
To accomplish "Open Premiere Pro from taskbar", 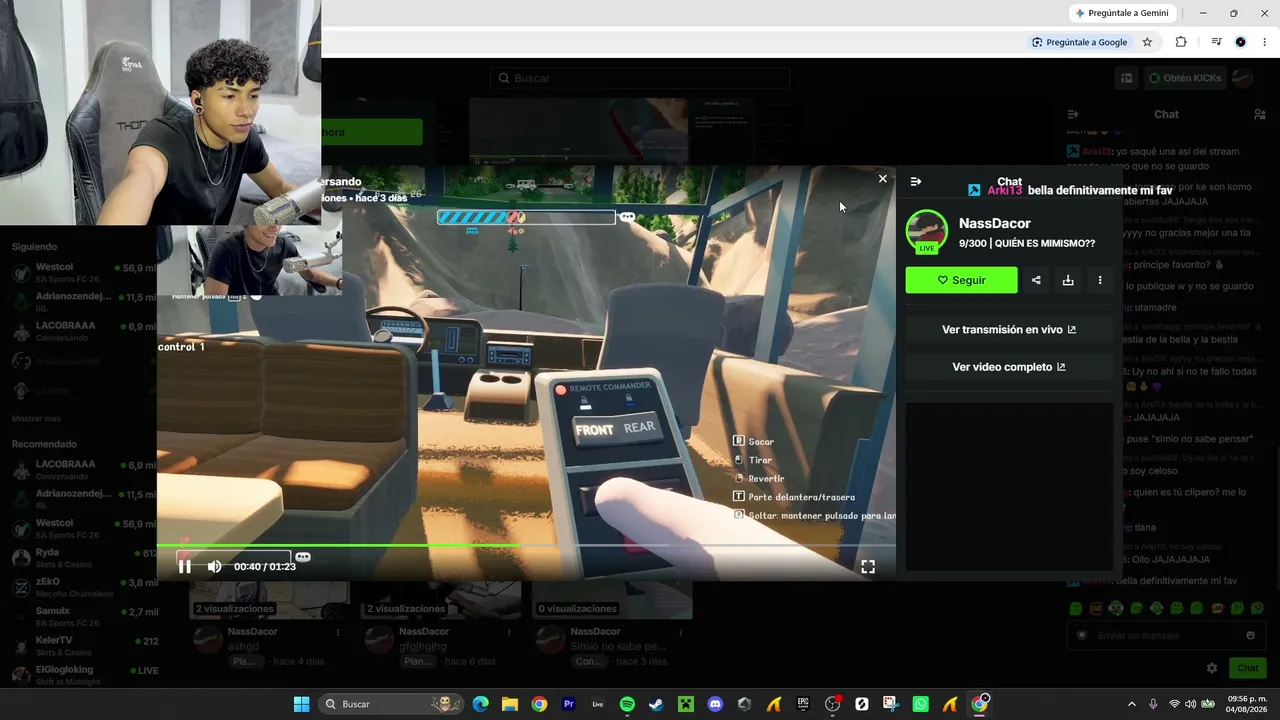I will 568,704.
